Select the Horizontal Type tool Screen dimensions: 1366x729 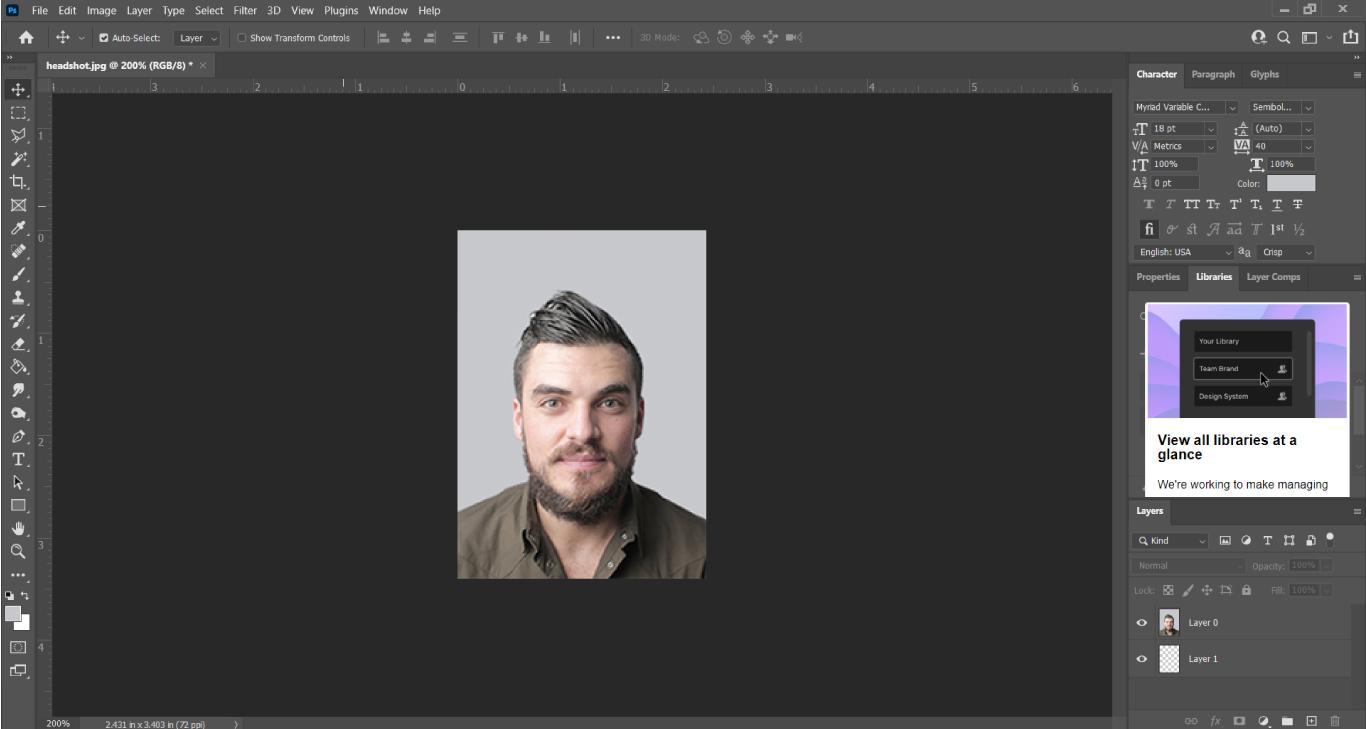coord(18,459)
